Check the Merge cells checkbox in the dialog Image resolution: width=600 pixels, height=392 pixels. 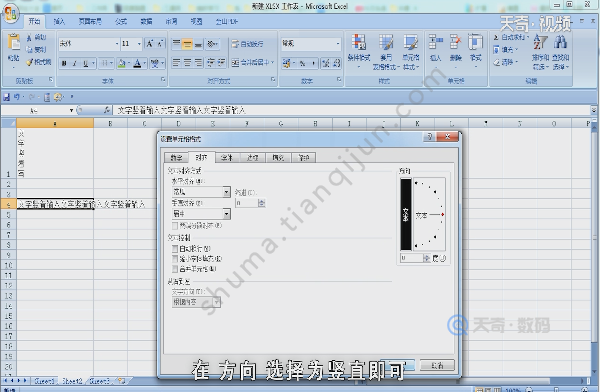(x=175, y=269)
